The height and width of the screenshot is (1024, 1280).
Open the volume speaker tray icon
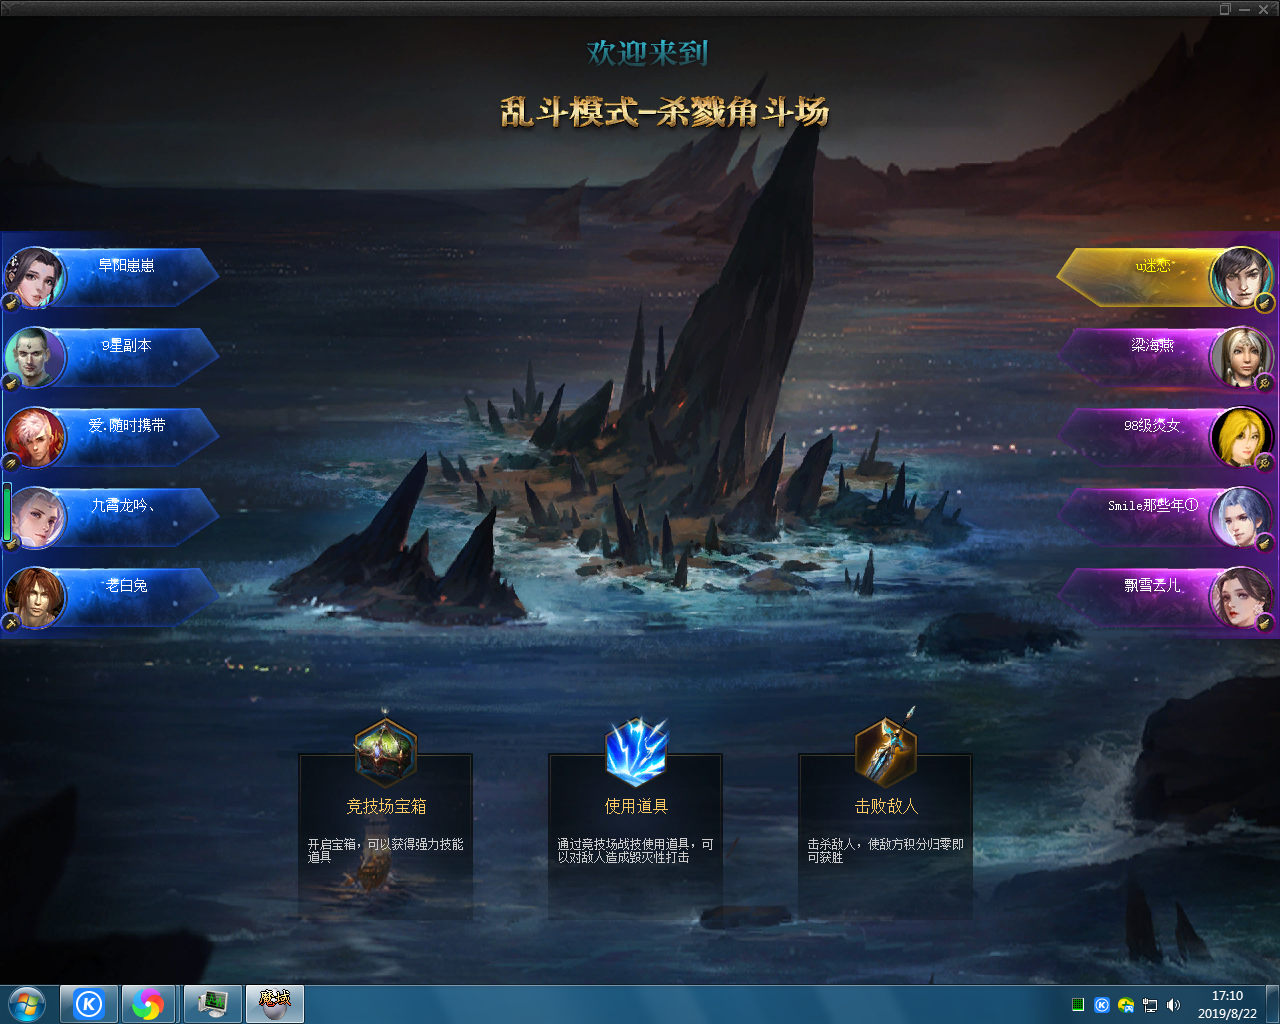[x=1173, y=1005]
